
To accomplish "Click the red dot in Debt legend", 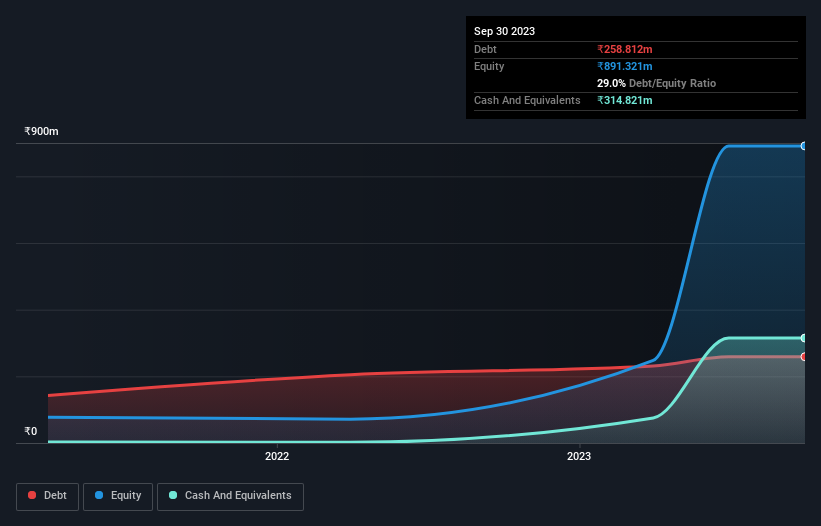I will tap(32, 495).
